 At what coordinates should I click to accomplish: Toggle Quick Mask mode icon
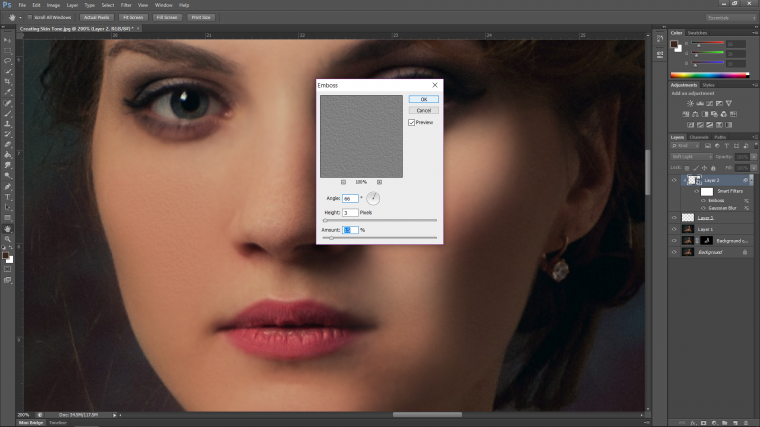7,269
